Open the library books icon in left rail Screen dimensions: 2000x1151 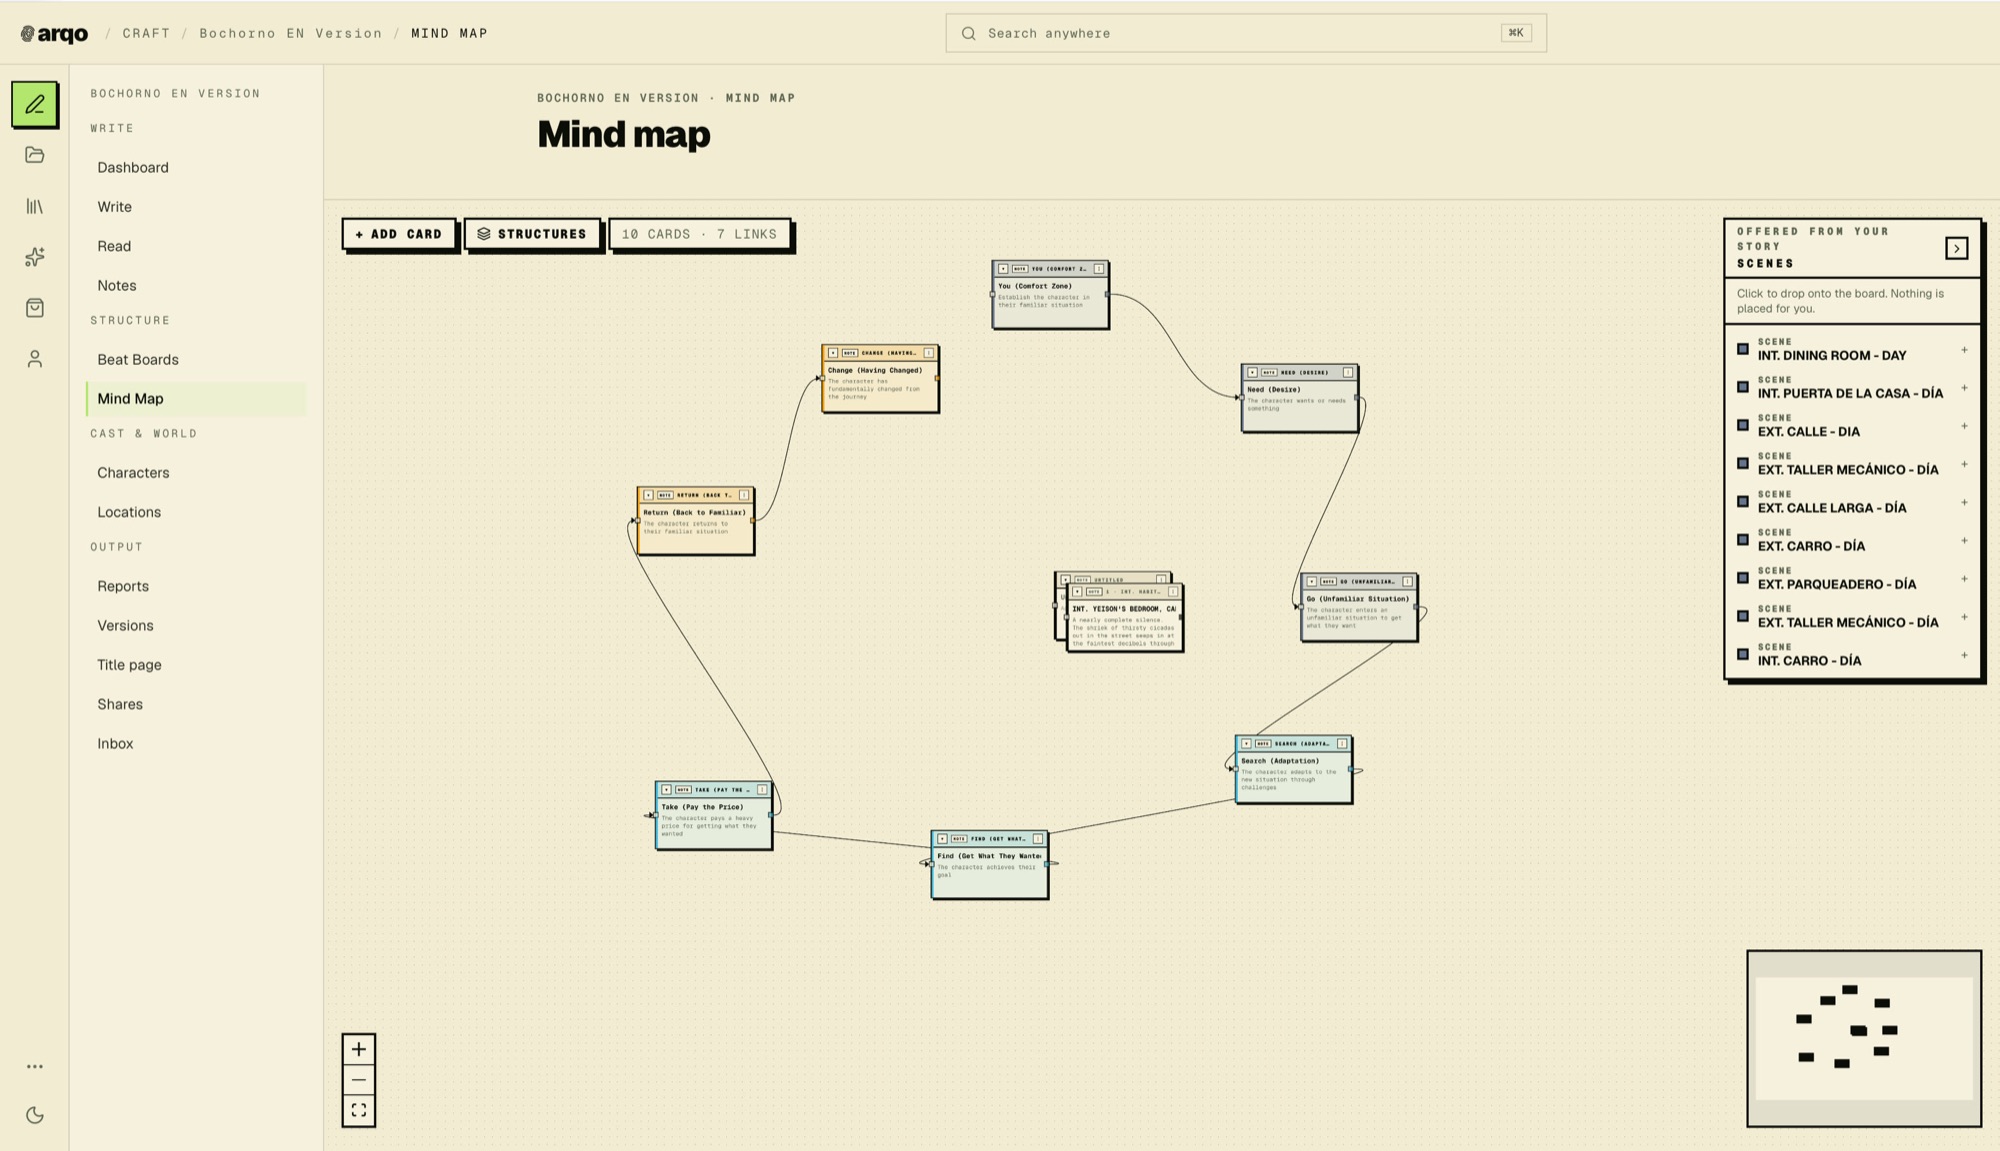pyautogui.click(x=35, y=206)
